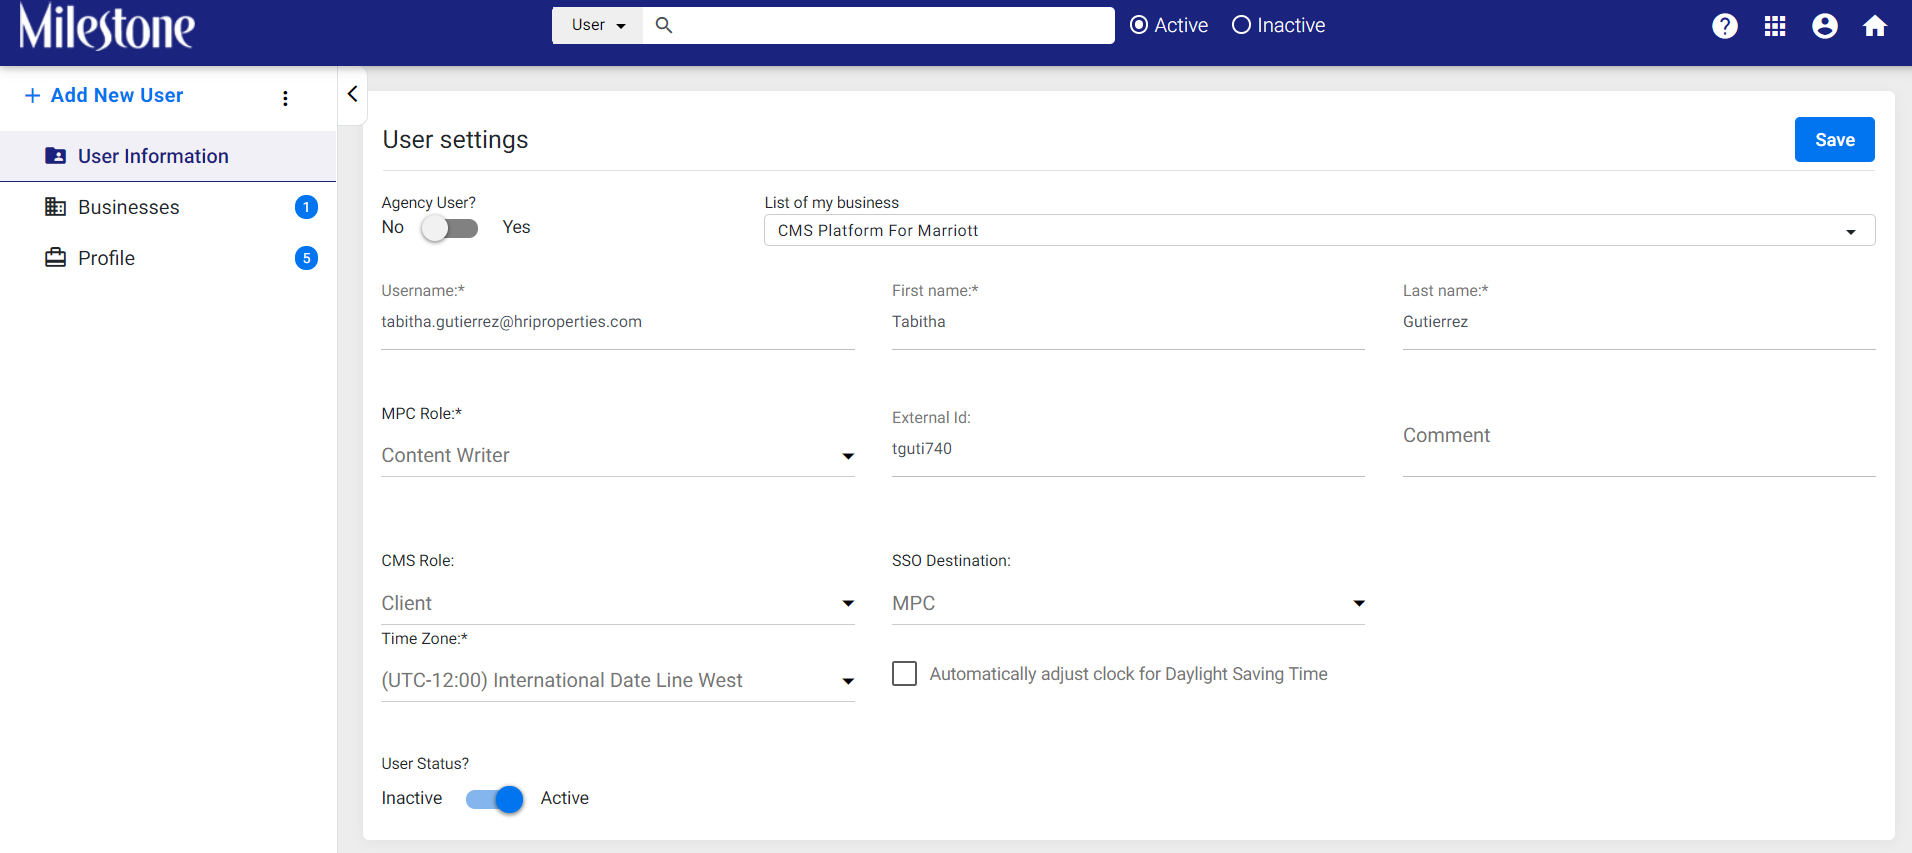
Task: Click the 'Yes' label of Agency User
Action: (x=516, y=227)
